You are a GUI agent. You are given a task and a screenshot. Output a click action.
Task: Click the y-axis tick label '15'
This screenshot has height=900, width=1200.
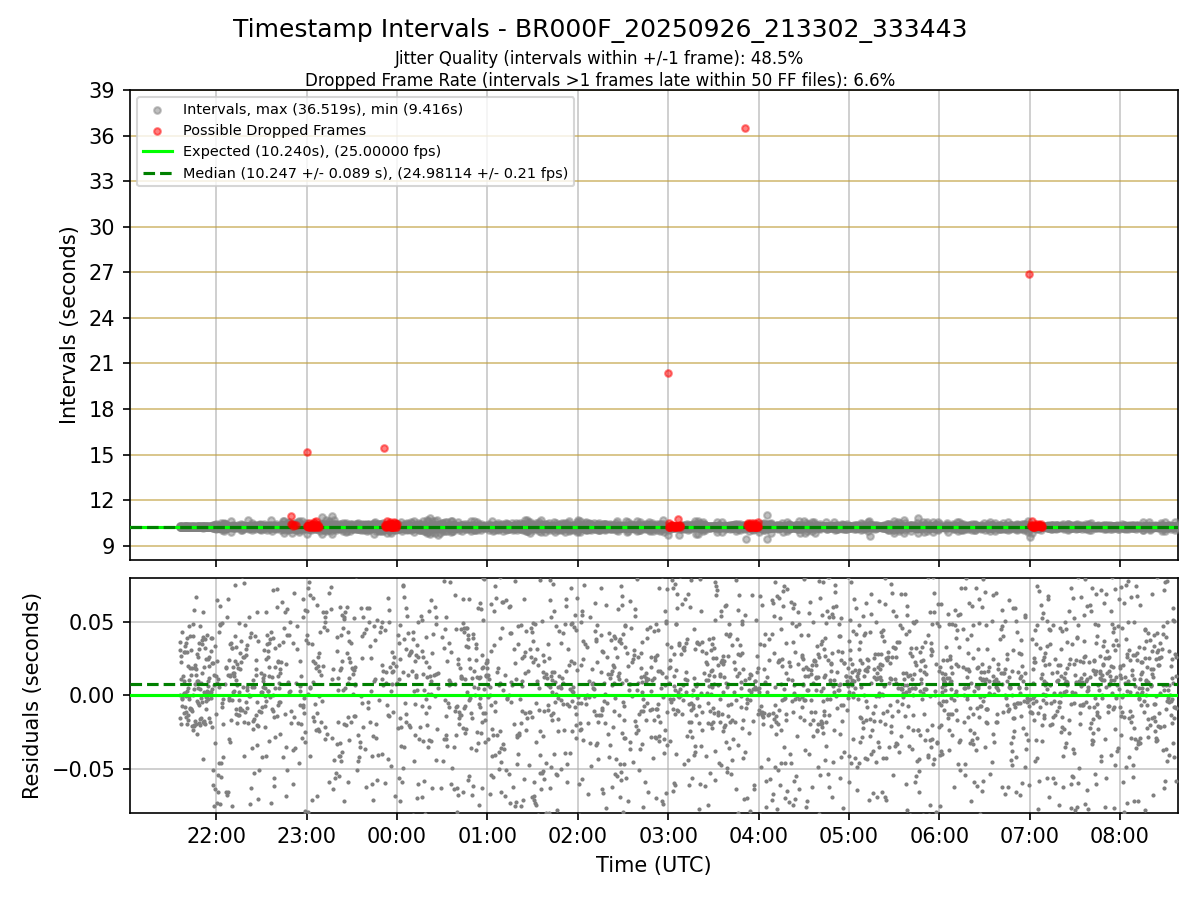pos(101,455)
